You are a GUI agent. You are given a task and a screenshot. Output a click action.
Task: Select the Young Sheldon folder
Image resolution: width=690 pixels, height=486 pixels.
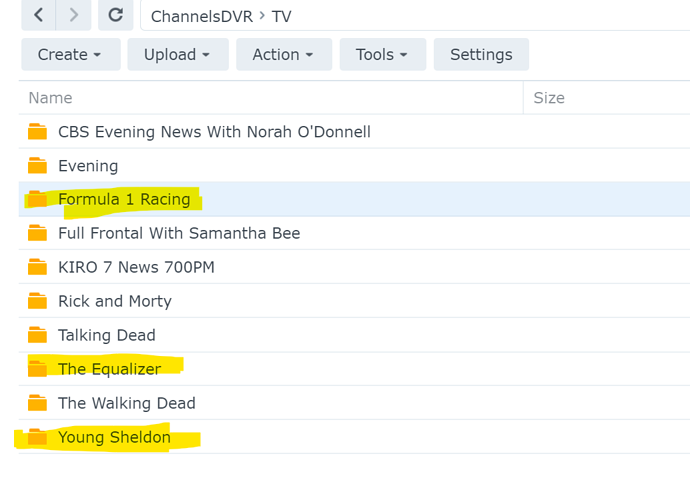(114, 437)
